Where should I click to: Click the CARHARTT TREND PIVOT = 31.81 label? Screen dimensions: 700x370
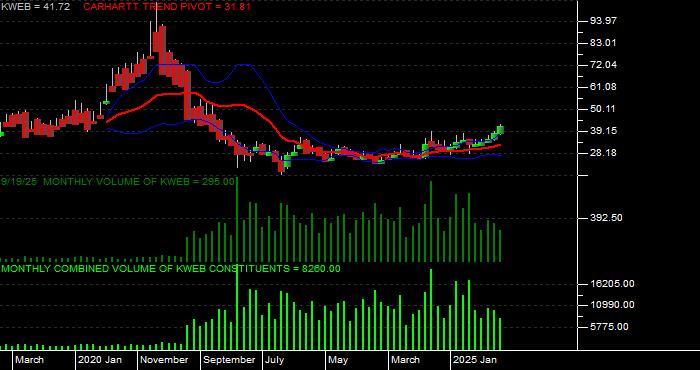click(x=167, y=7)
